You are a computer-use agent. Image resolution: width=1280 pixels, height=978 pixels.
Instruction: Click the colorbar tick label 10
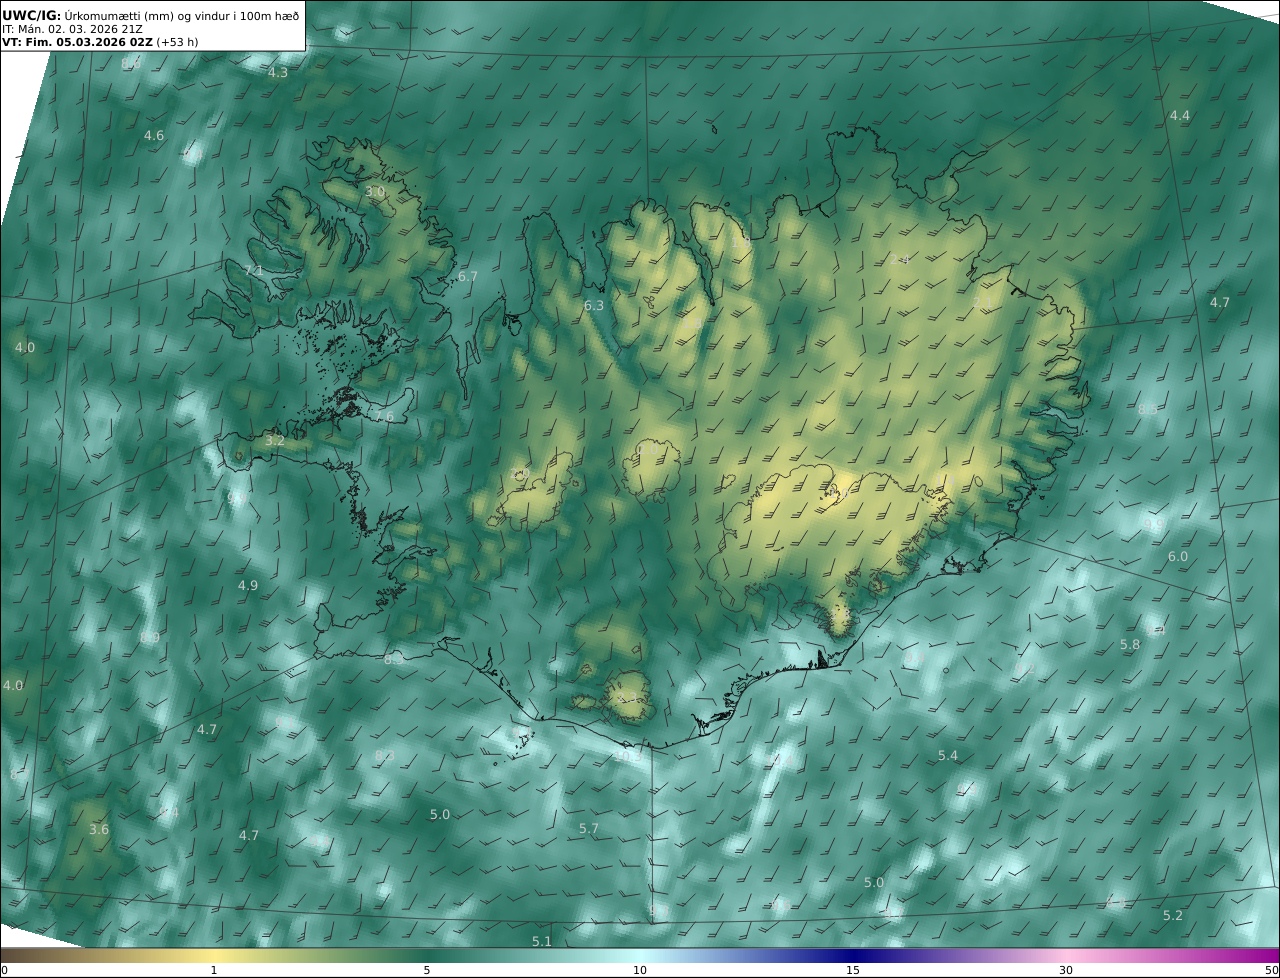click(640, 970)
